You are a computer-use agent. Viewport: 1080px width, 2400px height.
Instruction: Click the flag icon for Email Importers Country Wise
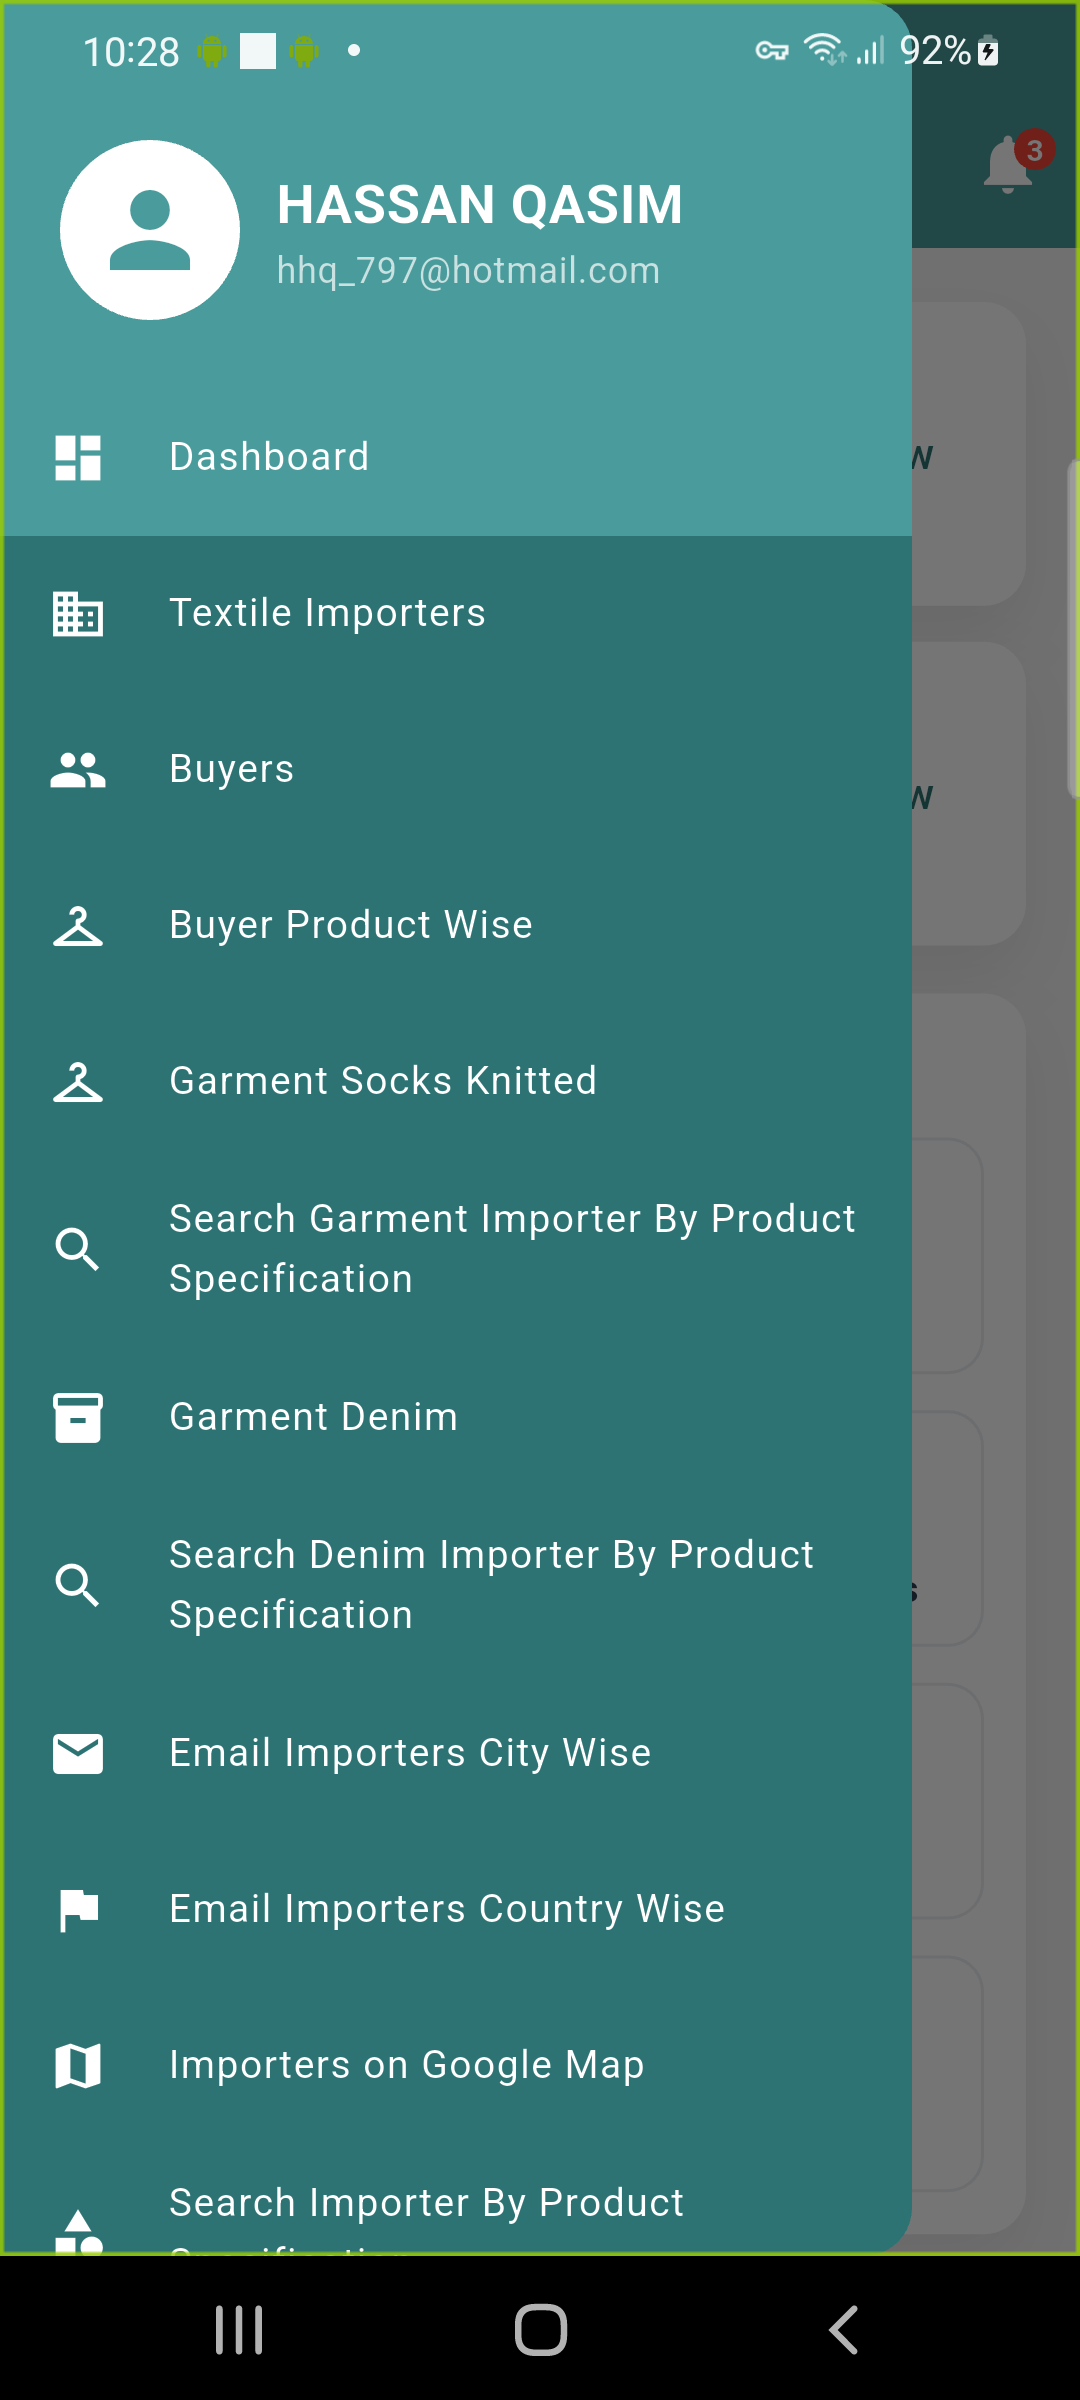(x=78, y=1910)
